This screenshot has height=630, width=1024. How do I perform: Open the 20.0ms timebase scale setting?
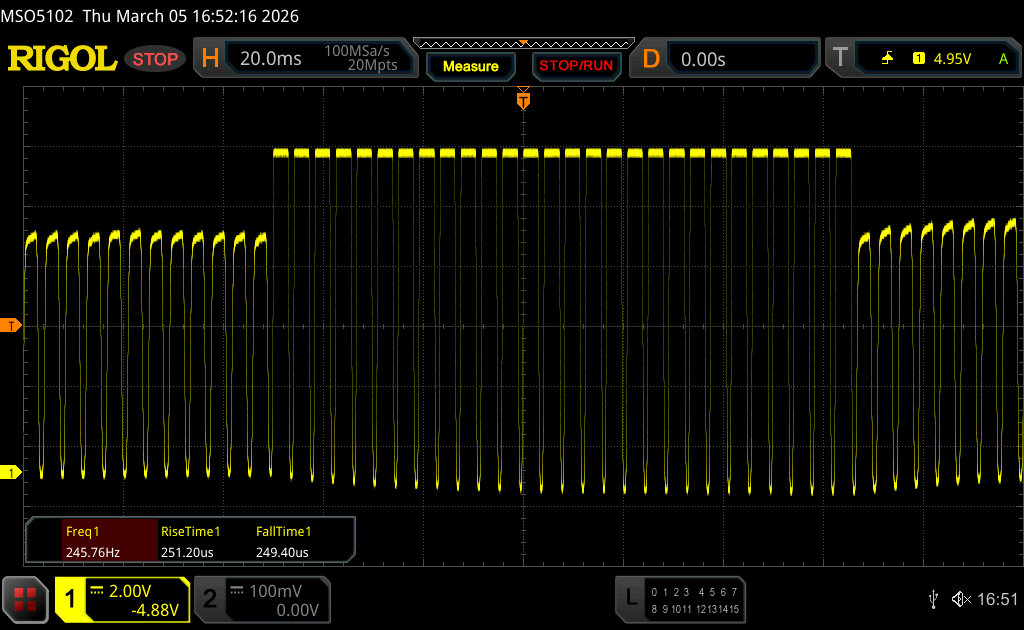[x=271, y=59]
